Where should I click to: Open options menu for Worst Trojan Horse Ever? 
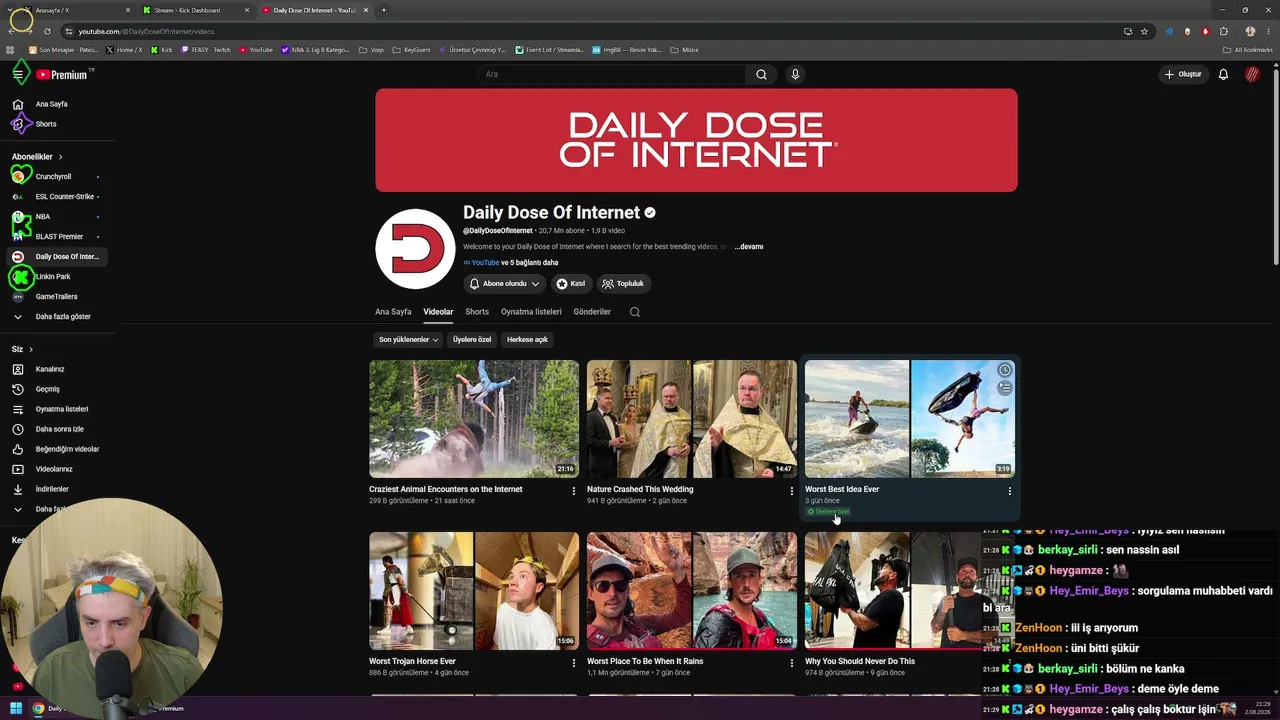[574, 663]
